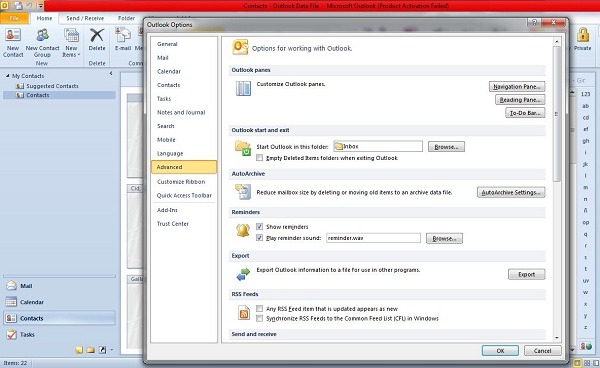Open the File tab
The image size is (600, 368).
tap(14, 18)
